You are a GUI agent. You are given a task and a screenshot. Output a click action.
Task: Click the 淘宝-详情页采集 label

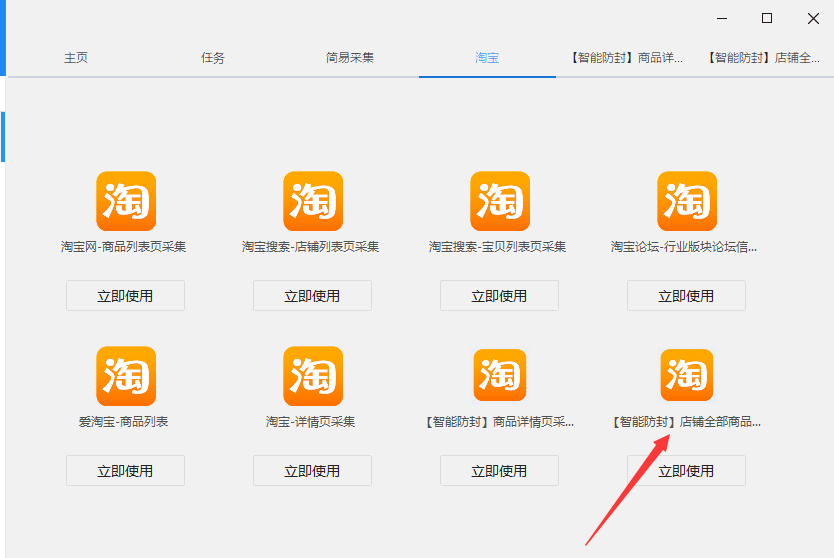pos(311,422)
